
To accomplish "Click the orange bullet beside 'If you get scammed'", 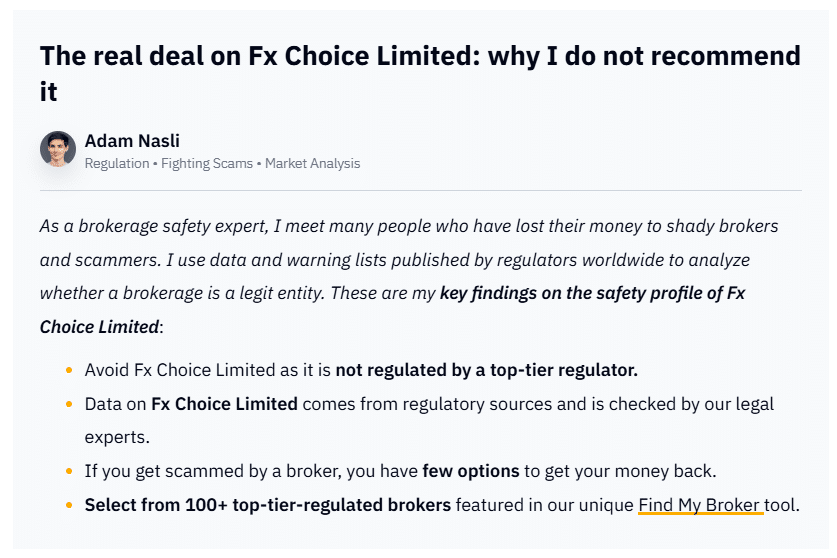I will 69,471.
